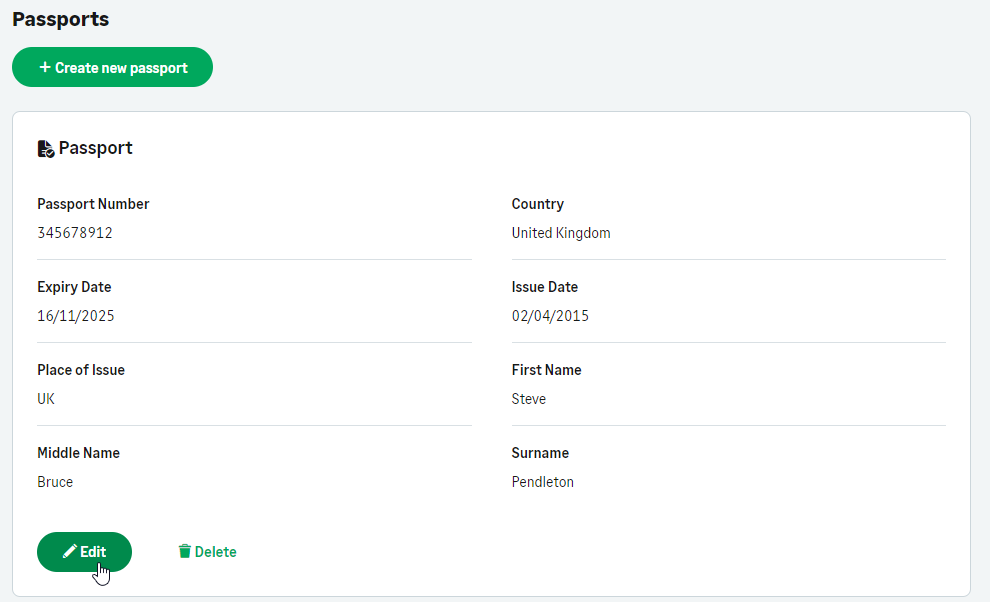Select the issue date 02/04/2015
The image size is (990, 602).
550,316
